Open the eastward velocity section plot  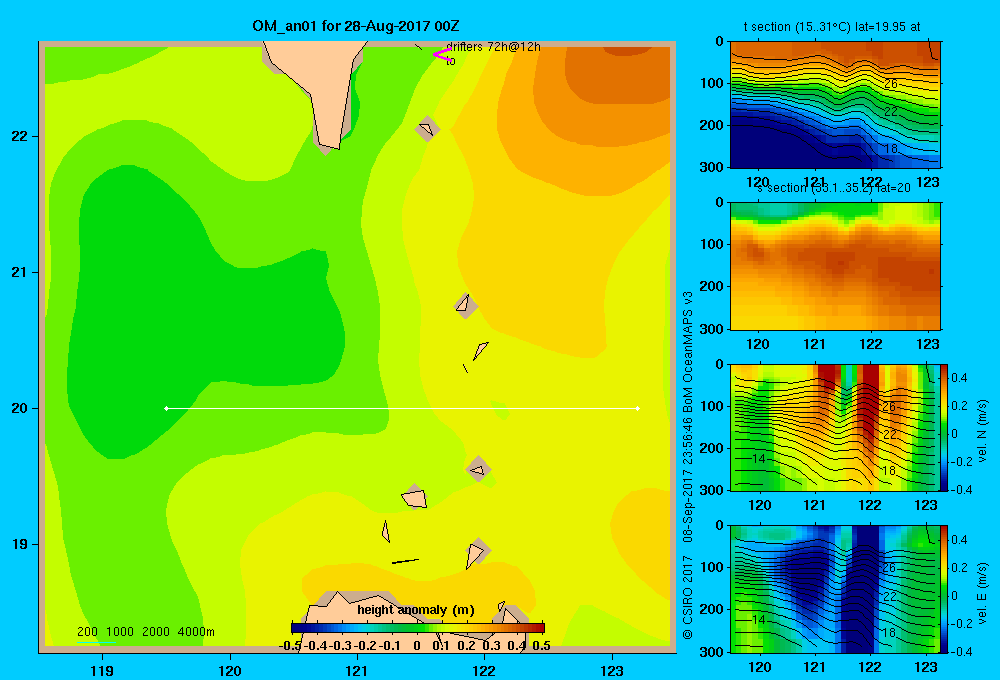(x=835, y=589)
